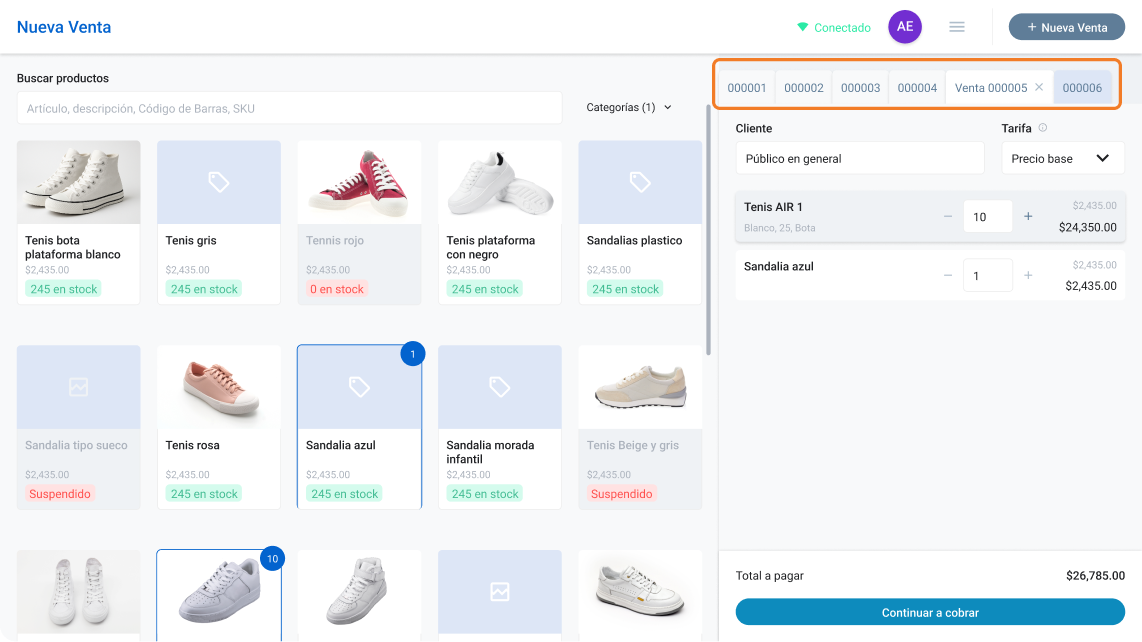Switch to sale tab 000004
Image resolution: width=1142 pixels, height=642 pixels.
click(917, 87)
